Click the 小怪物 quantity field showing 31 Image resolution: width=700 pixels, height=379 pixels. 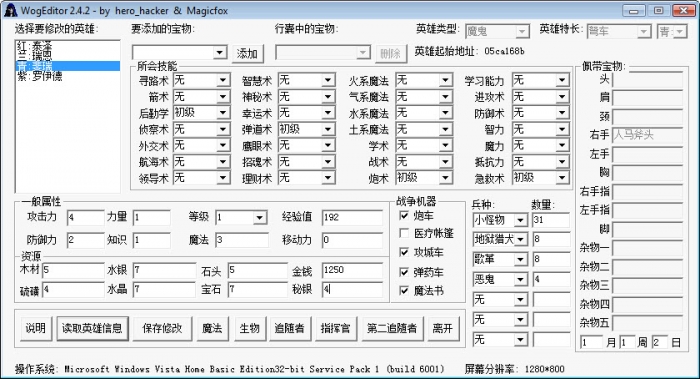click(x=551, y=220)
